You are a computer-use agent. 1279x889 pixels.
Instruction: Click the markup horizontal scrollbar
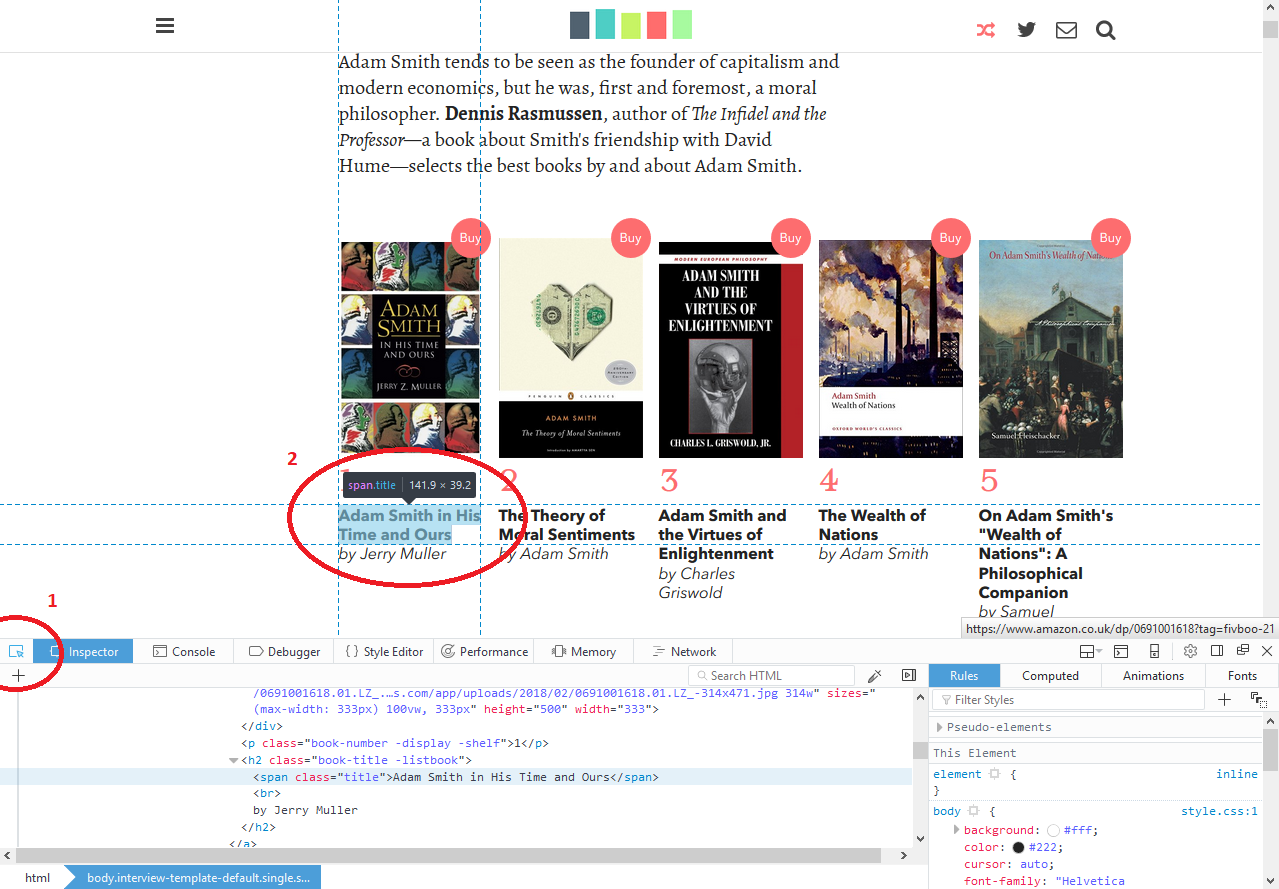pyautogui.click(x=448, y=856)
